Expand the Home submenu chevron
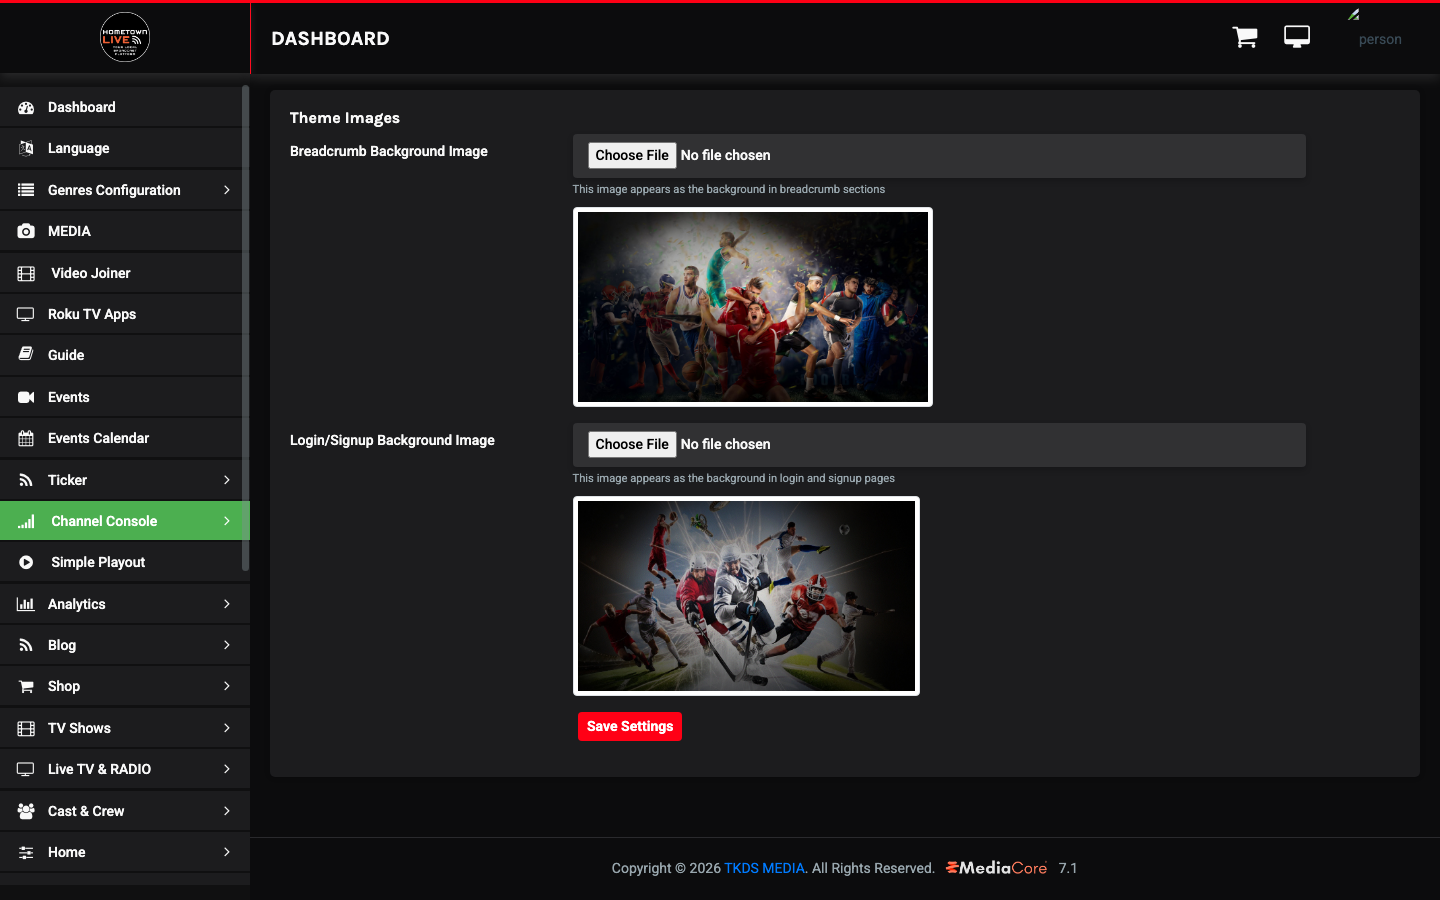Viewport: 1440px width, 900px height. click(227, 852)
